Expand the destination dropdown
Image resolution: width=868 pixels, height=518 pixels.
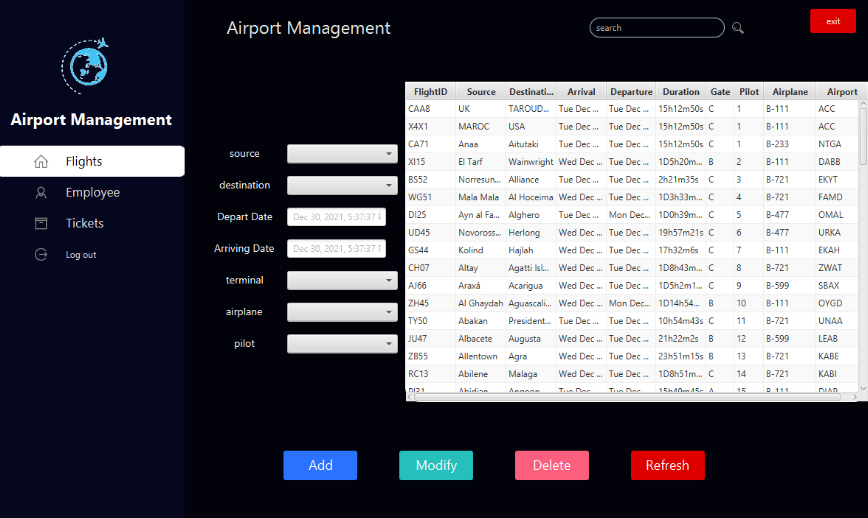(342, 185)
